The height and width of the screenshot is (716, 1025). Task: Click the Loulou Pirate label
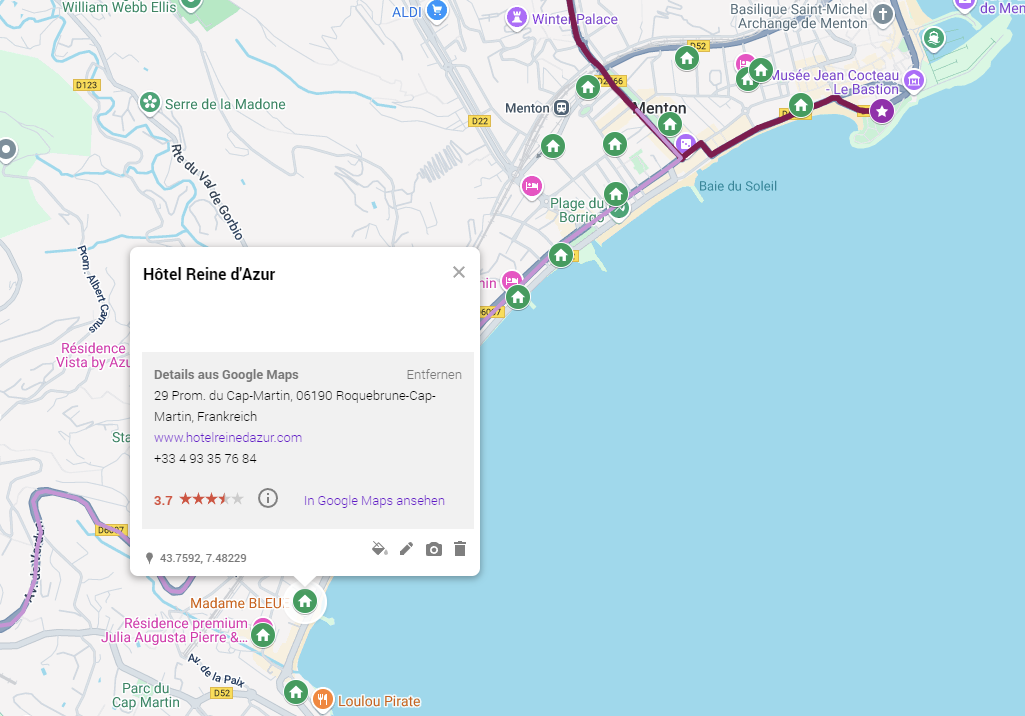tap(379, 701)
